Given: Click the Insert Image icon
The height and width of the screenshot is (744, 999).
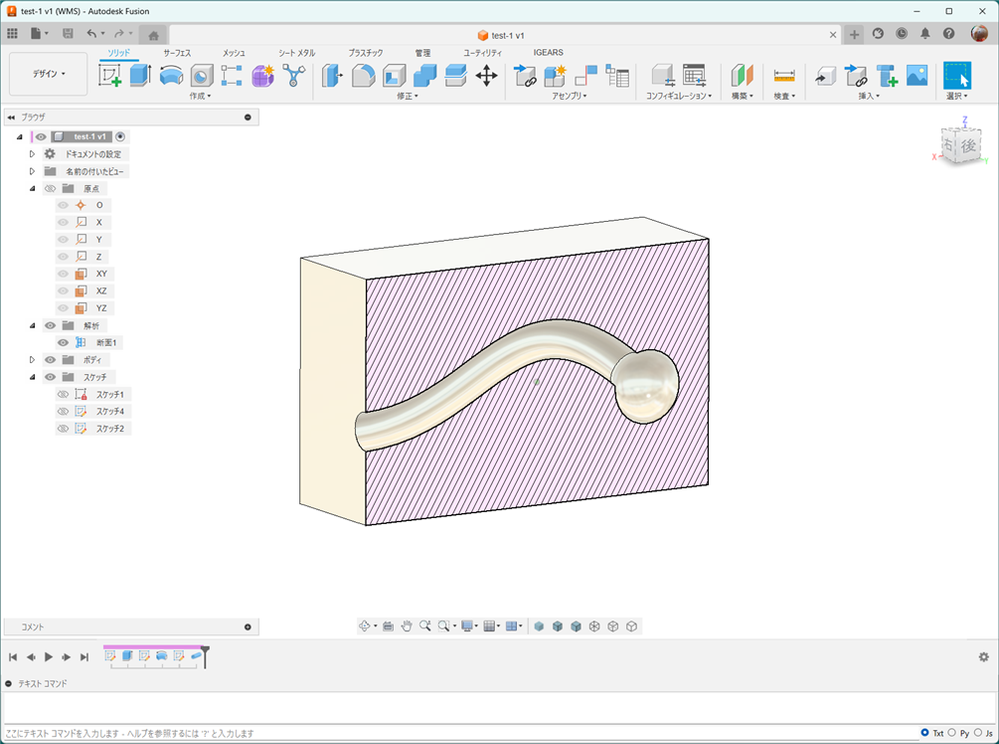Looking at the screenshot, I should pos(917,75).
